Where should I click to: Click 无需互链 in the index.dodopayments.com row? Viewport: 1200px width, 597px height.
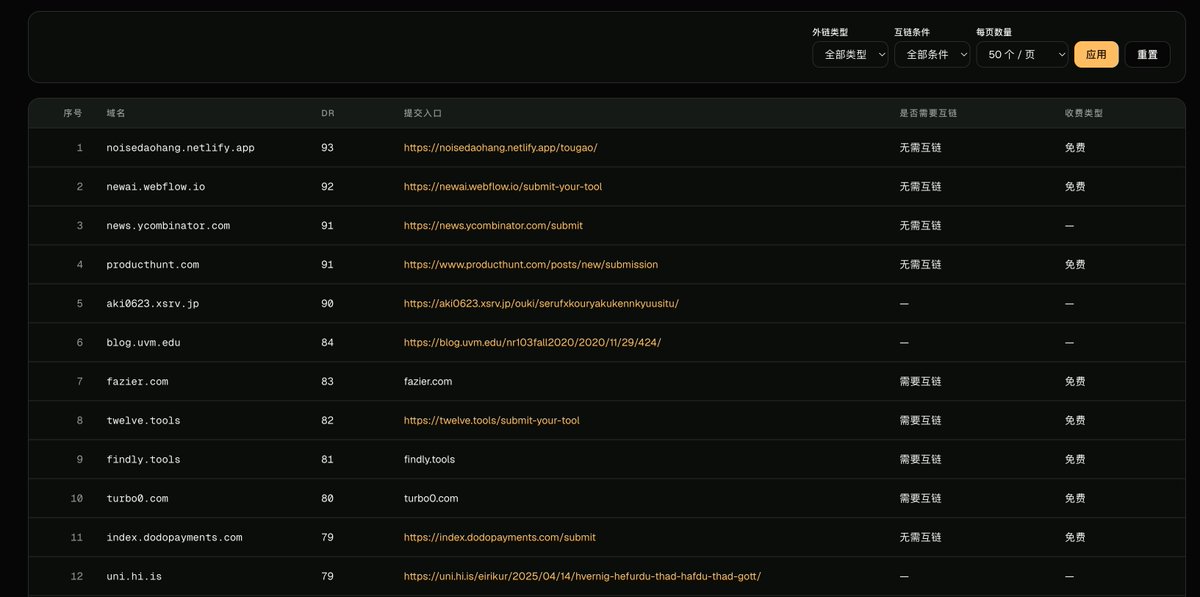(920, 538)
